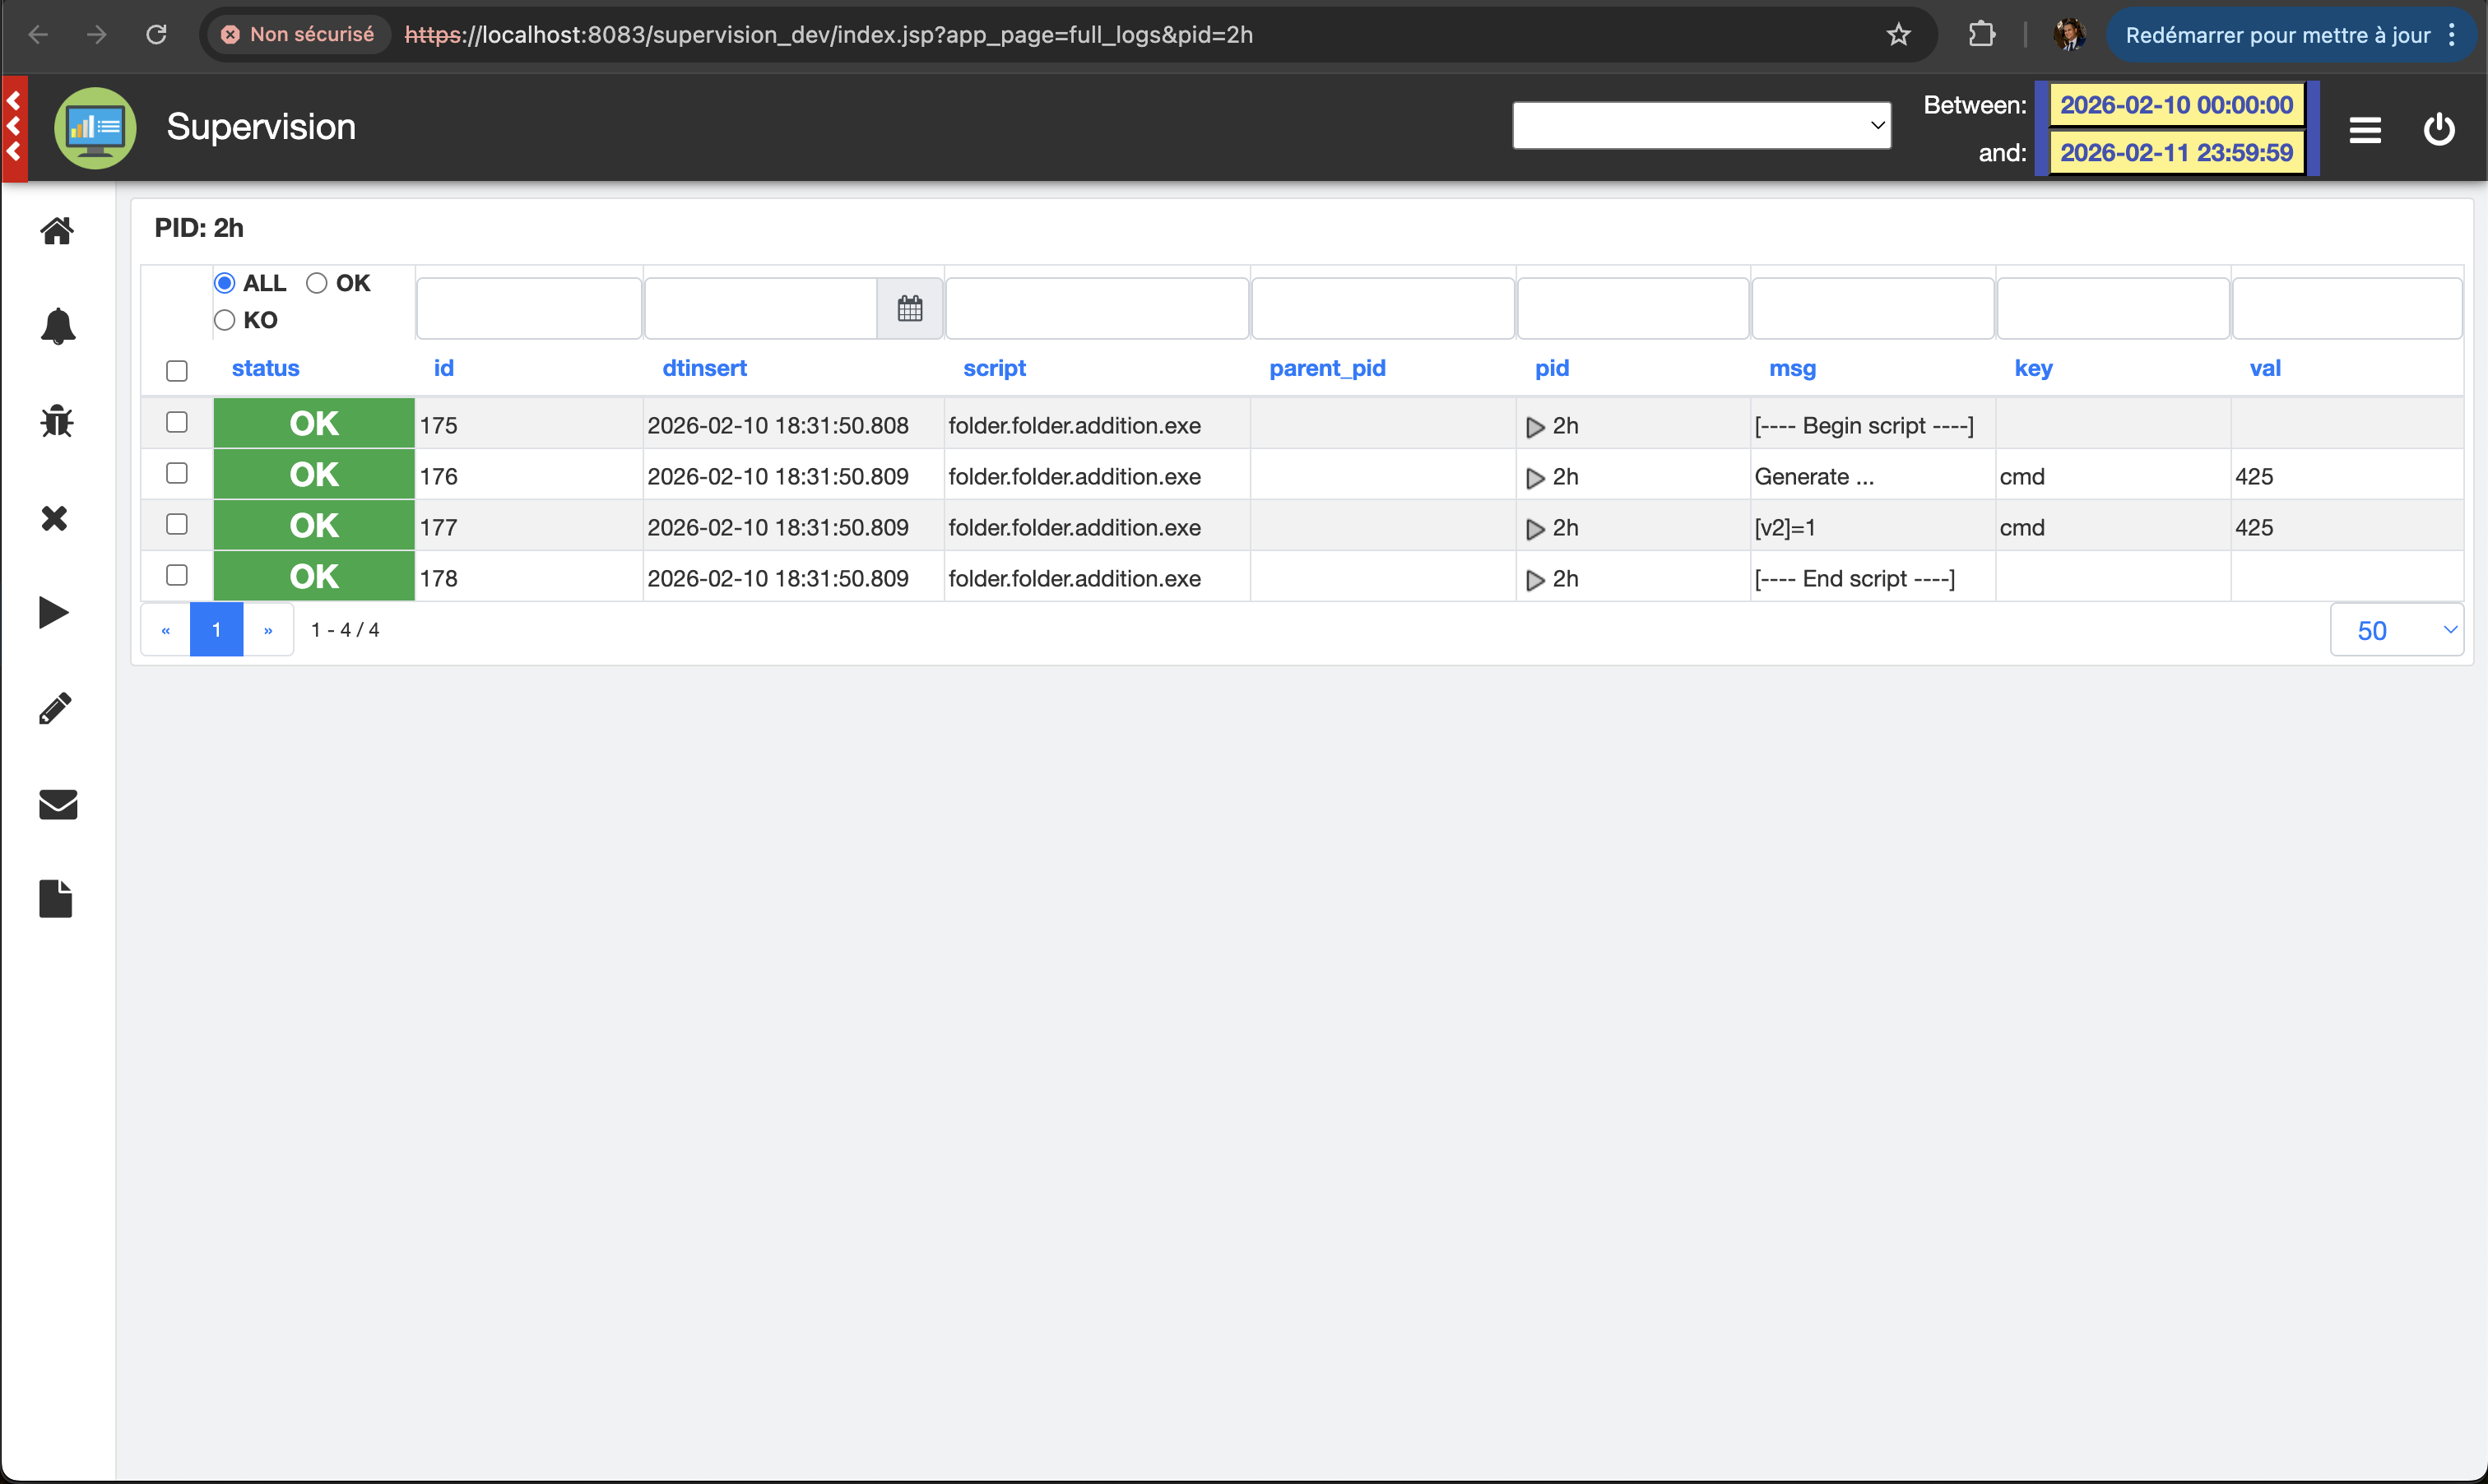Image resolution: width=2488 pixels, height=1484 pixels.
Task: Open the calendar picker for dtinsert filter
Action: (909, 308)
